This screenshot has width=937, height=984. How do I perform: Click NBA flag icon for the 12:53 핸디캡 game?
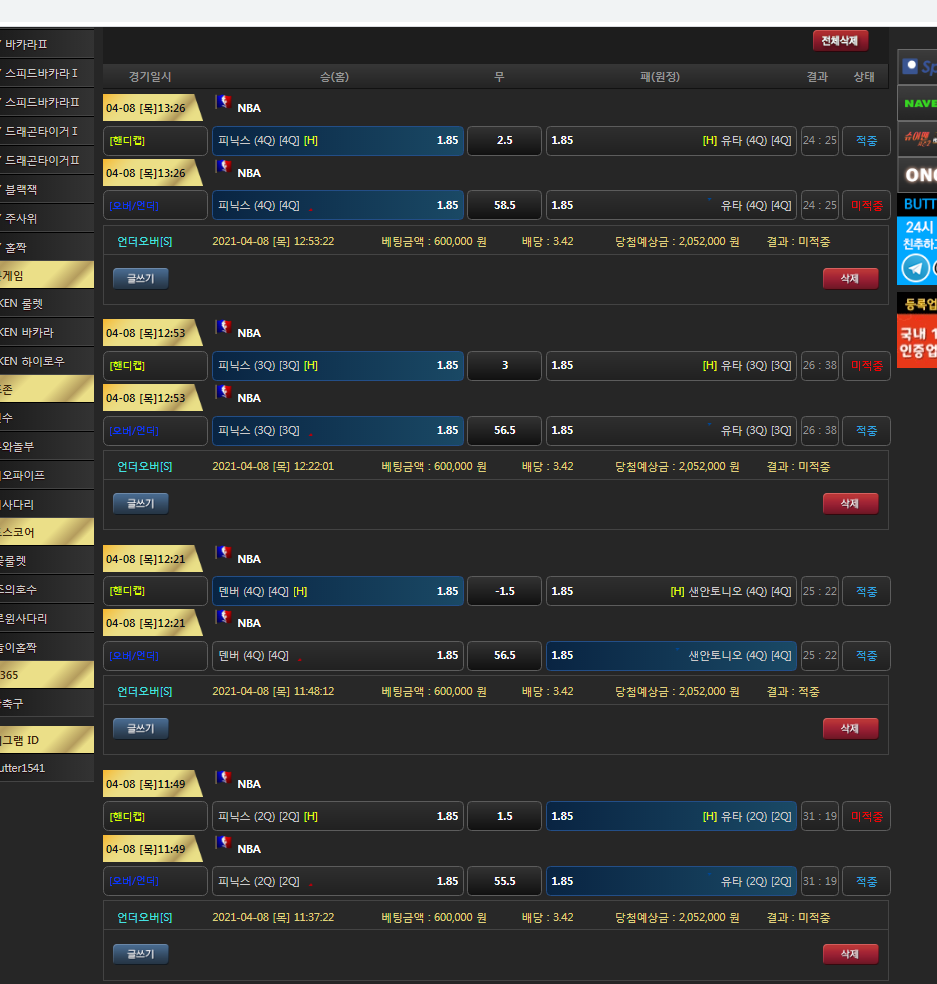click(224, 328)
